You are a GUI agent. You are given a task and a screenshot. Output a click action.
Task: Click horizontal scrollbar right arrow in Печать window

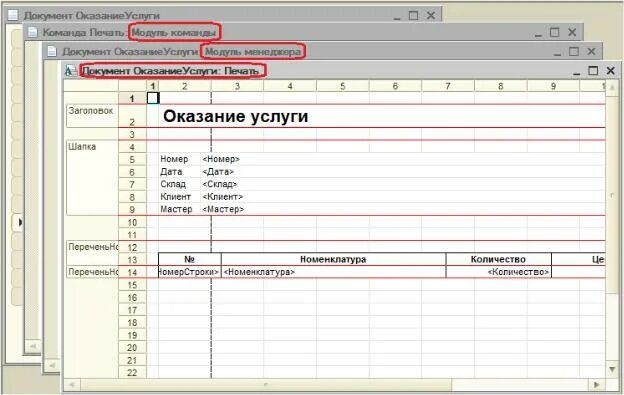point(597,385)
